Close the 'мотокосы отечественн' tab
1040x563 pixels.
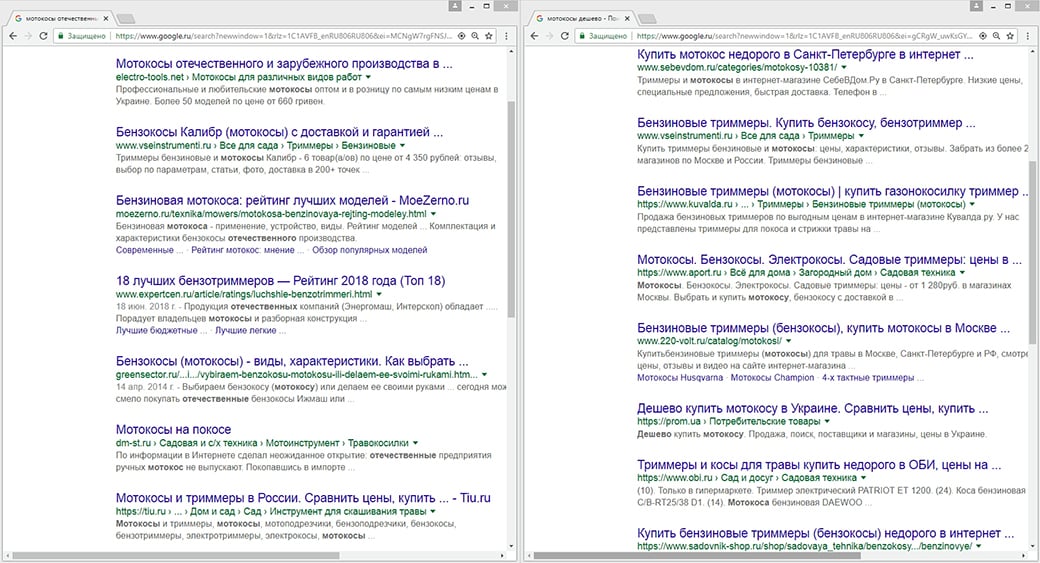click(107, 18)
